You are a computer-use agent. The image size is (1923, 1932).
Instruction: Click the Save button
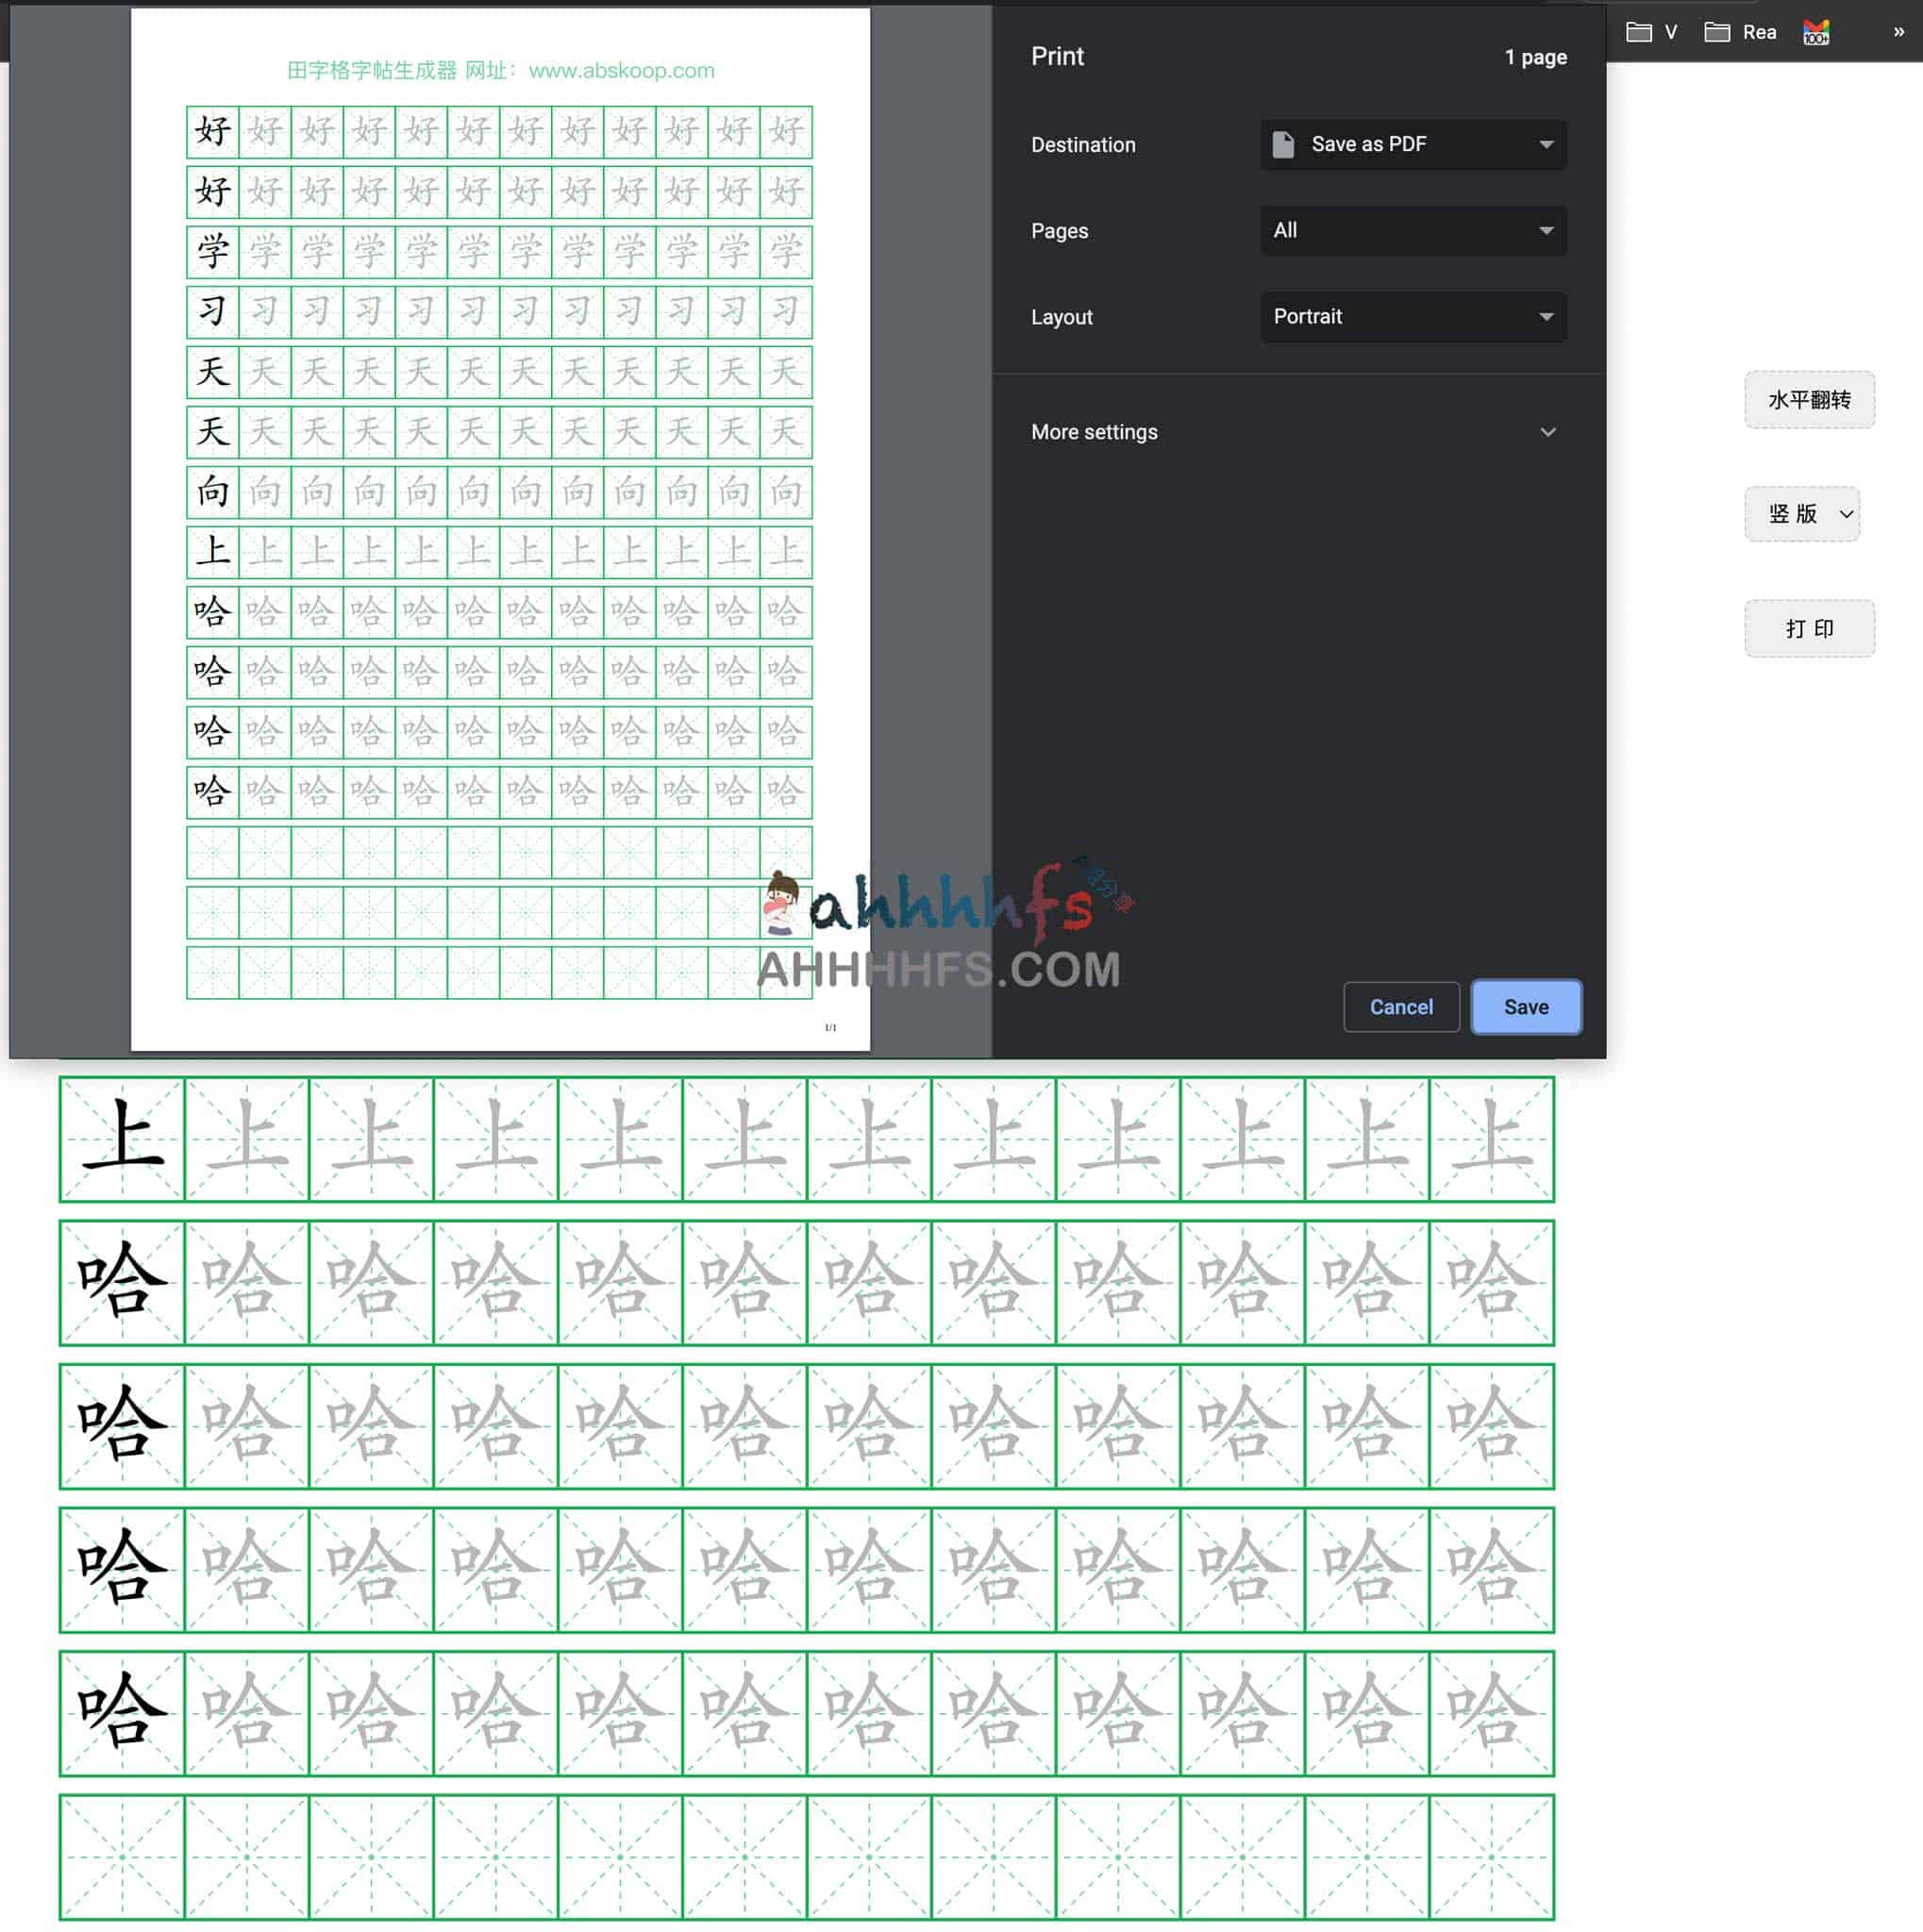click(x=1525, y=1007)
